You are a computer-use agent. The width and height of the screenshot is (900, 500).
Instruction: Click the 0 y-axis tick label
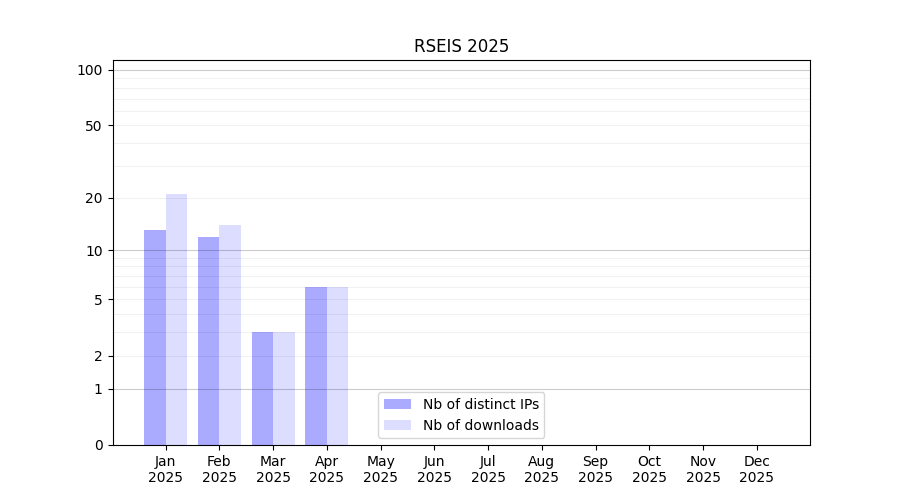tap(98, 445)
